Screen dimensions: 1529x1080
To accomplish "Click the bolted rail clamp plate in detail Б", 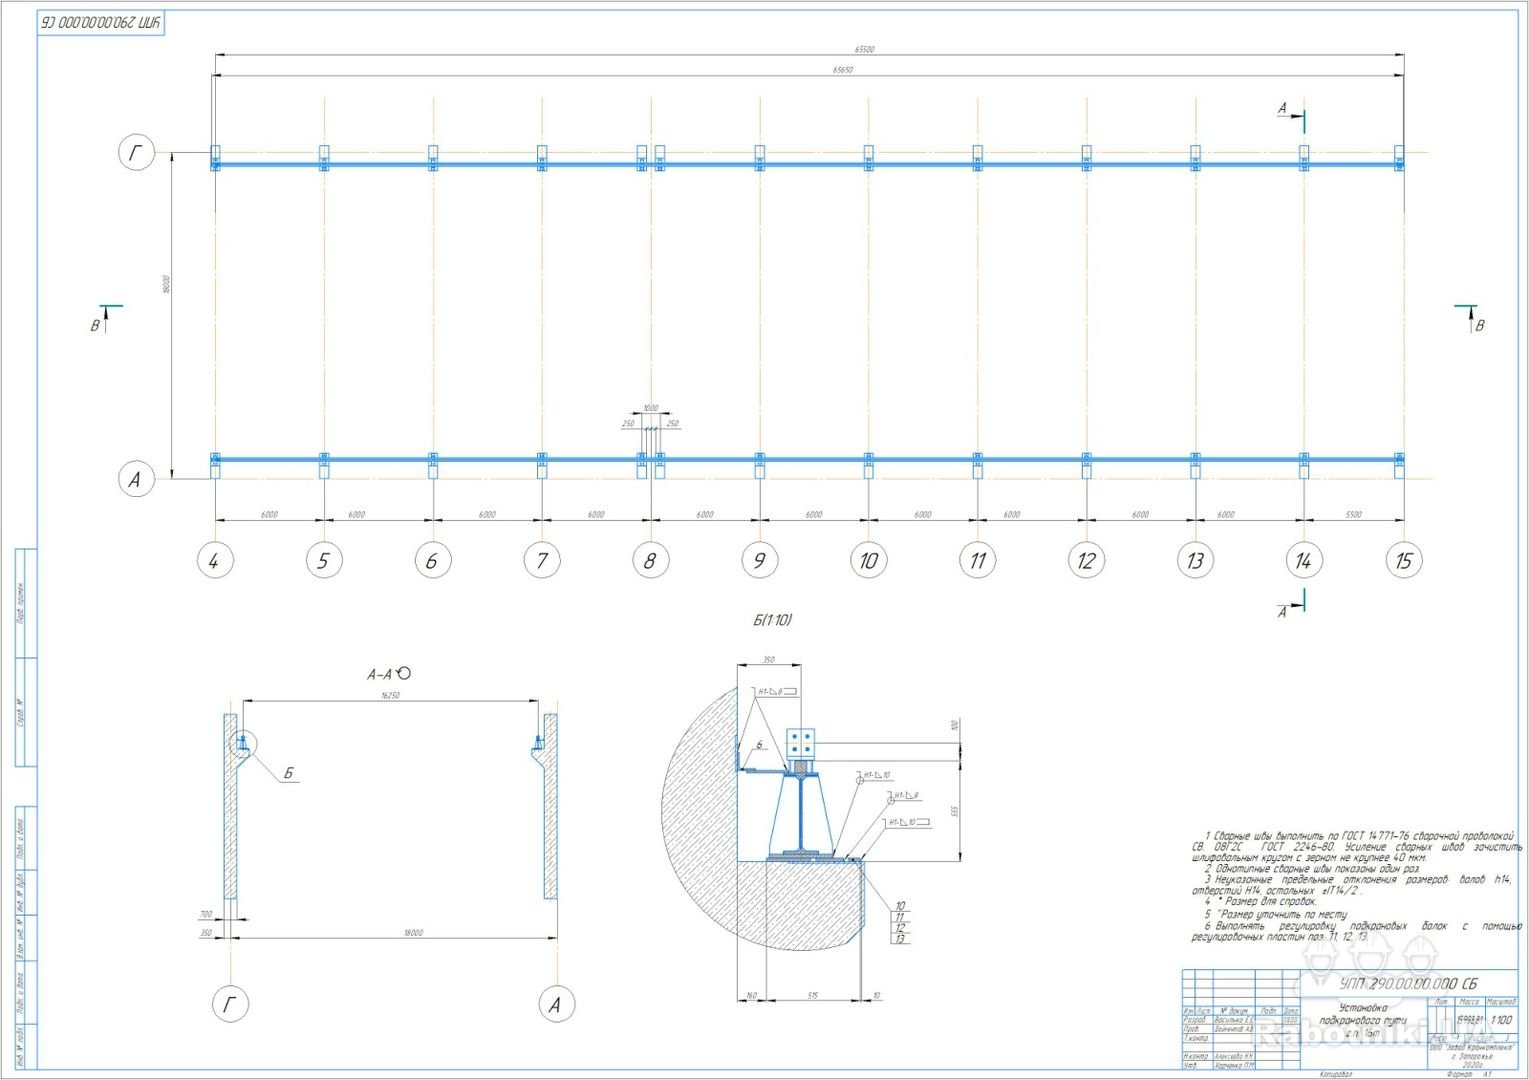I will click(801, 742).
